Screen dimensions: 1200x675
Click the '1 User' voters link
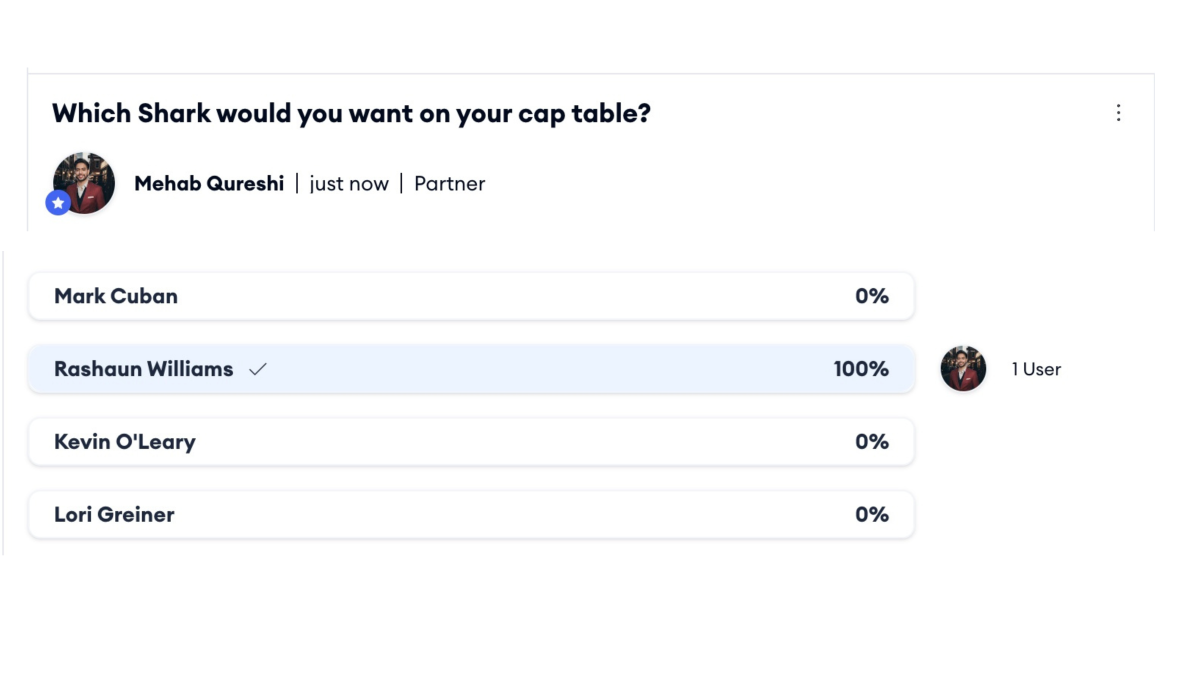1036,369
